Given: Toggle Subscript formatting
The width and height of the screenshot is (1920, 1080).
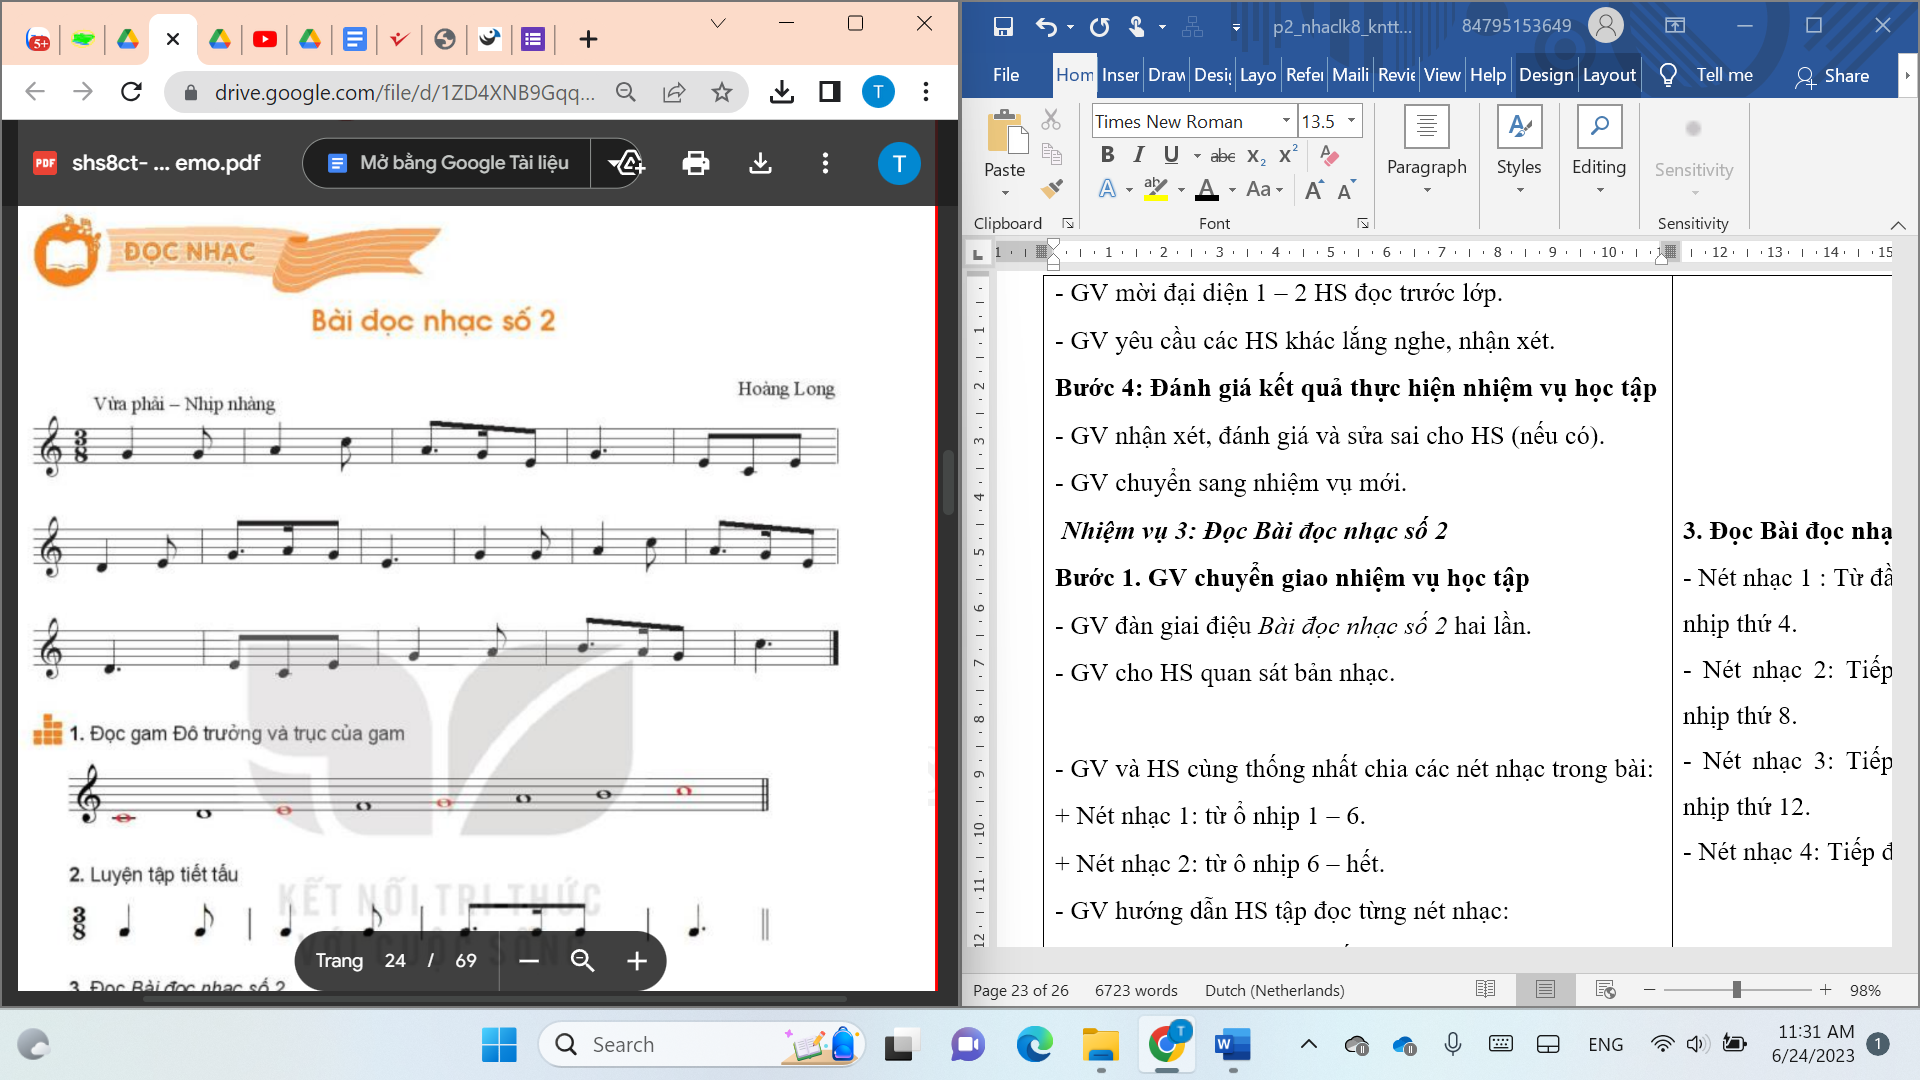Looking at the screenshot, I should click(1257, 156).
